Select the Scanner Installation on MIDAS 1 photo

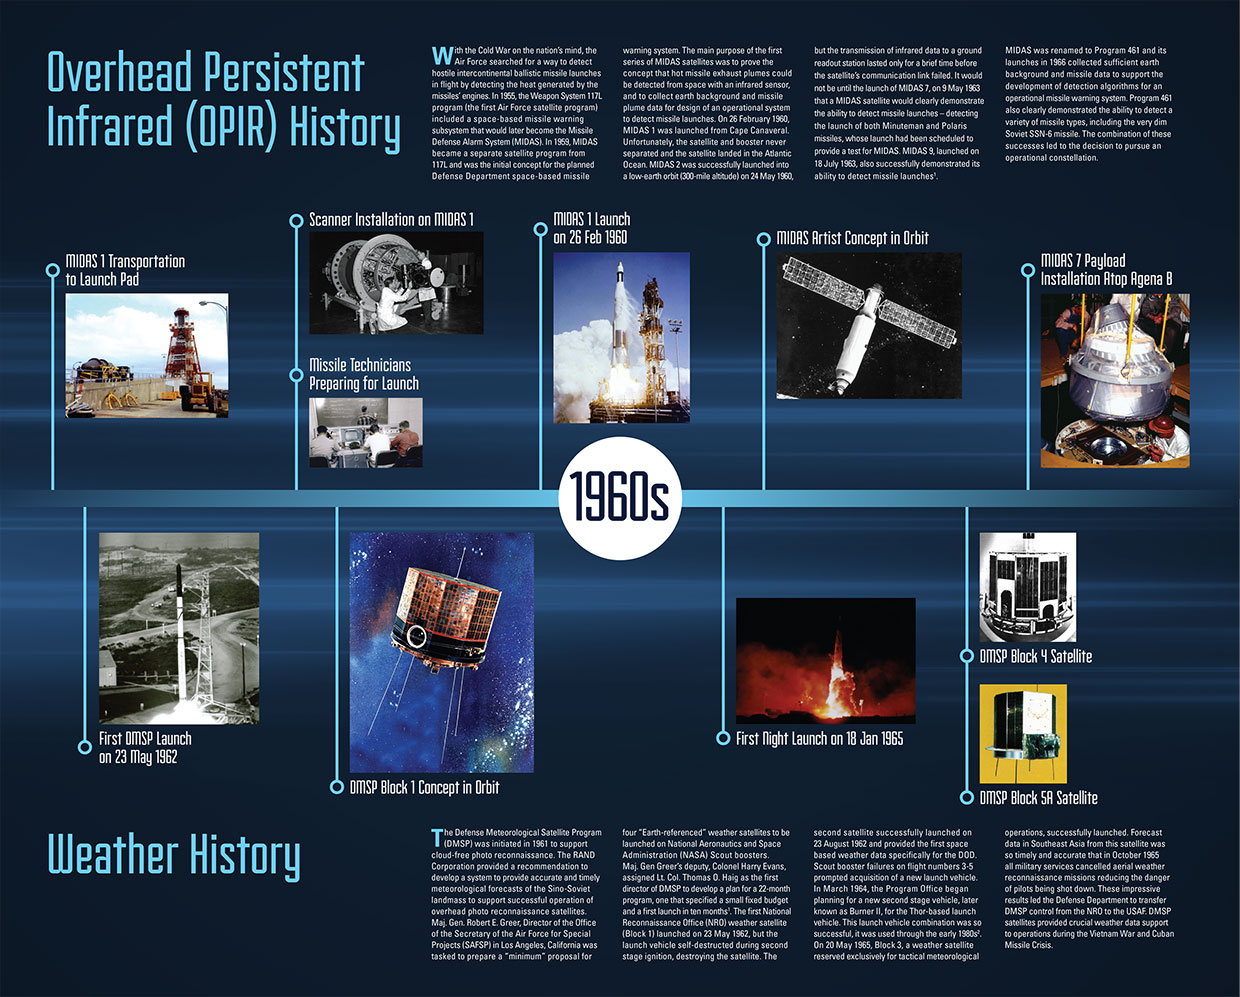396,283
